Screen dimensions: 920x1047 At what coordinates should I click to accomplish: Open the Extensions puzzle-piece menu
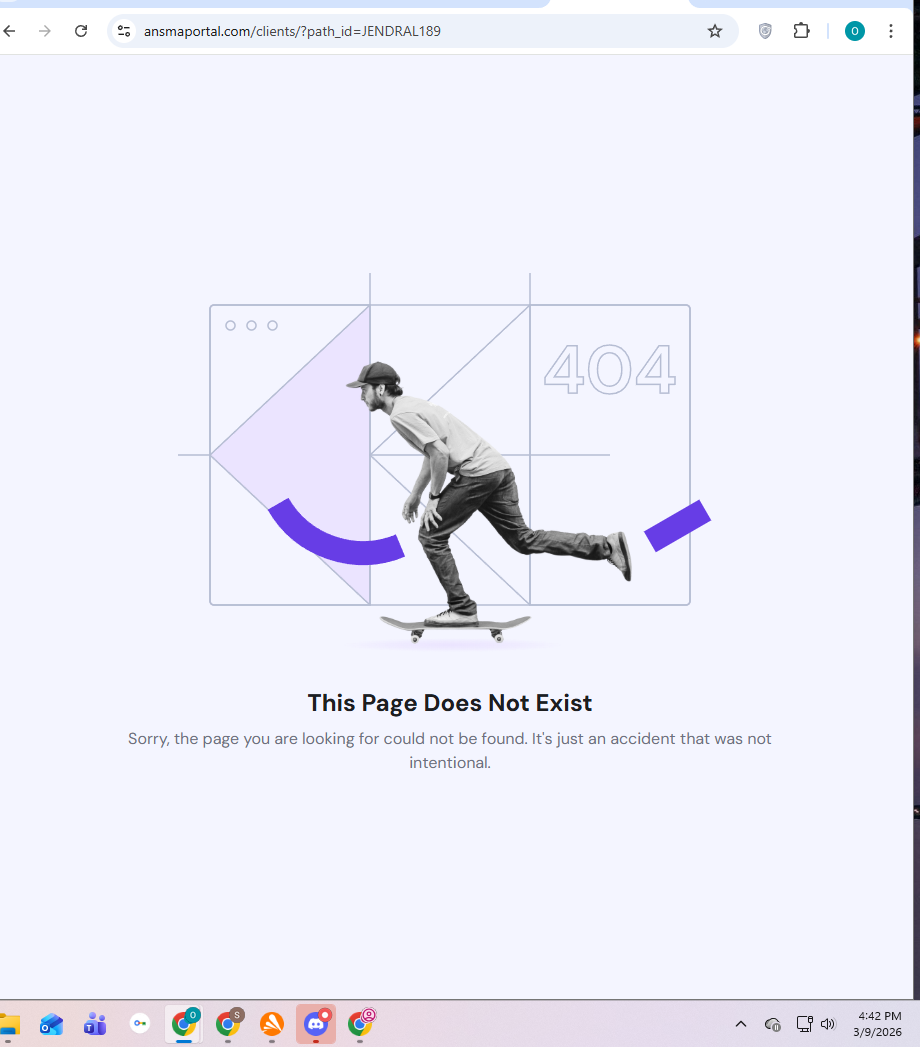coord(801,31)
